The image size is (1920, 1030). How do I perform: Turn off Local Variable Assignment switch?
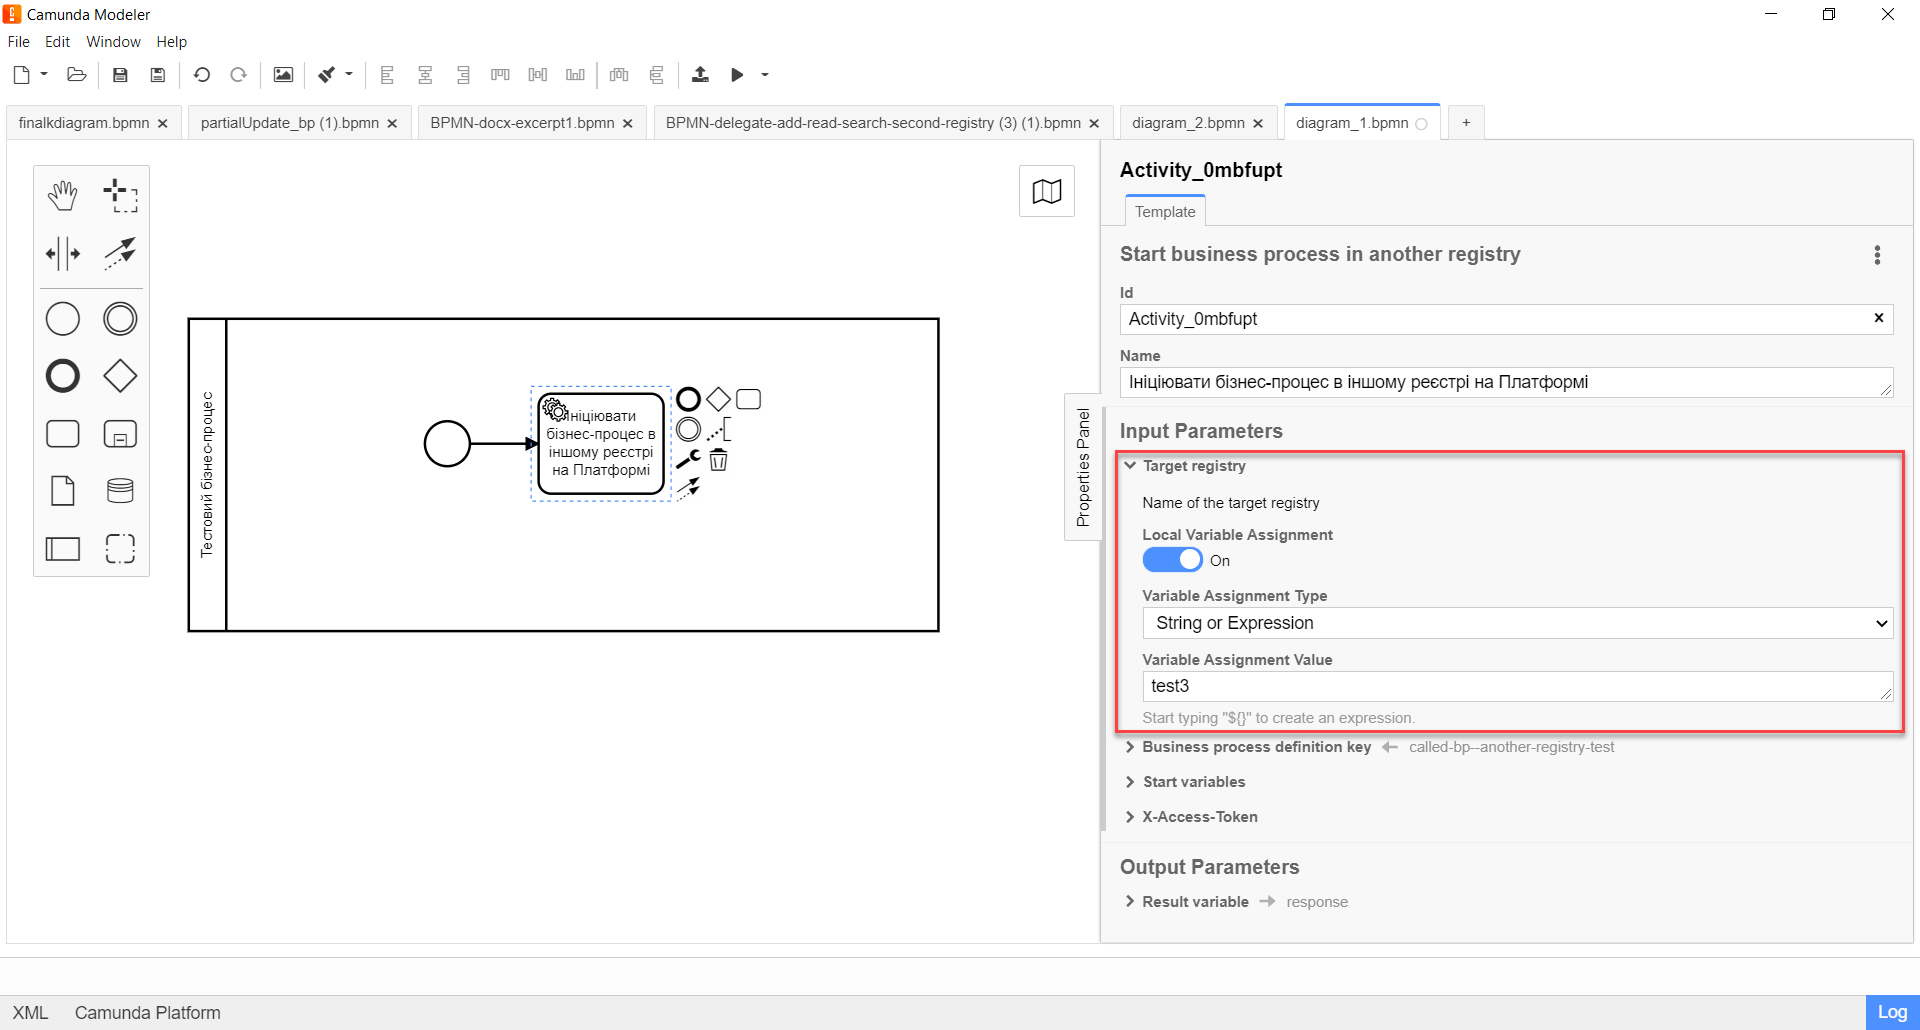click(1172, 560)
